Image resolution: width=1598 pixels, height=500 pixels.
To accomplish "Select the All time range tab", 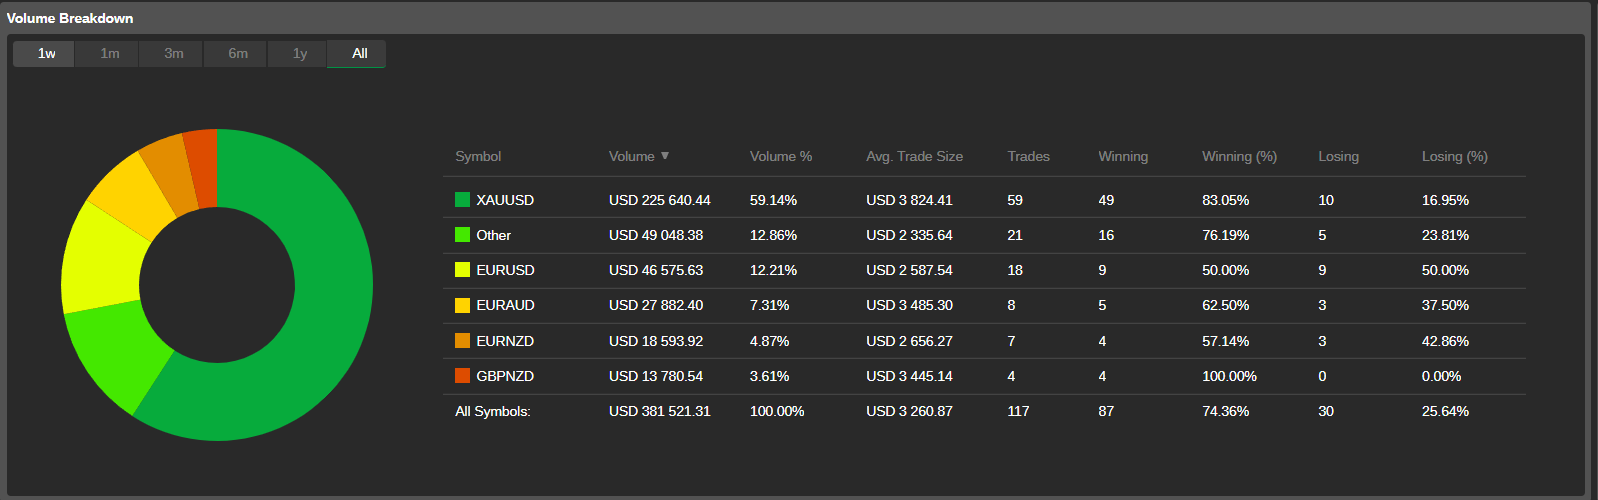I will (x=359, y=54).
